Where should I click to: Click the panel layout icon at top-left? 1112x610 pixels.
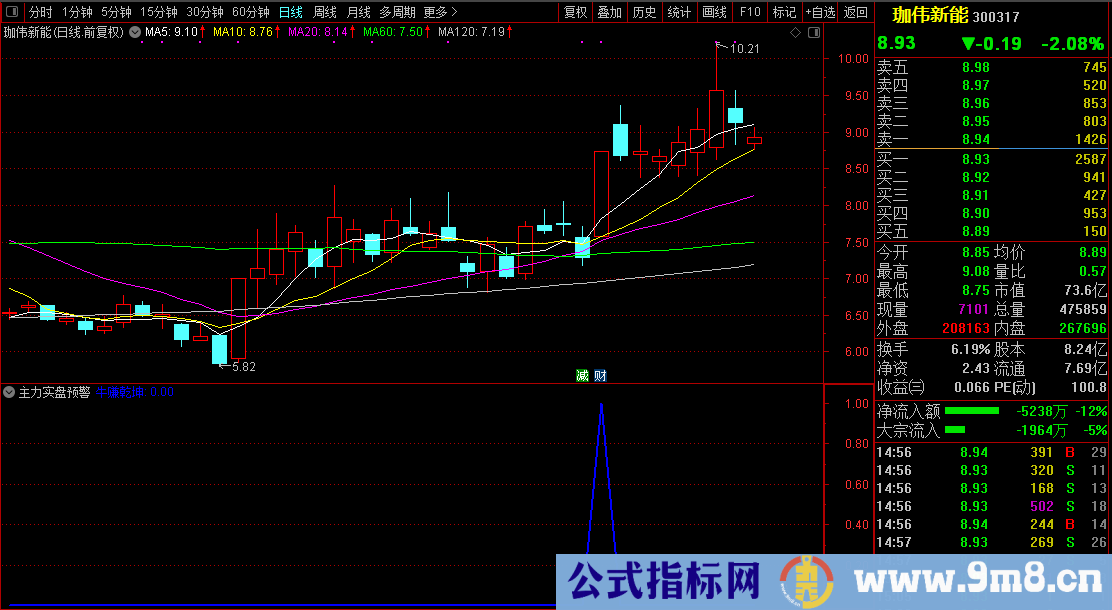coord(13,12)
